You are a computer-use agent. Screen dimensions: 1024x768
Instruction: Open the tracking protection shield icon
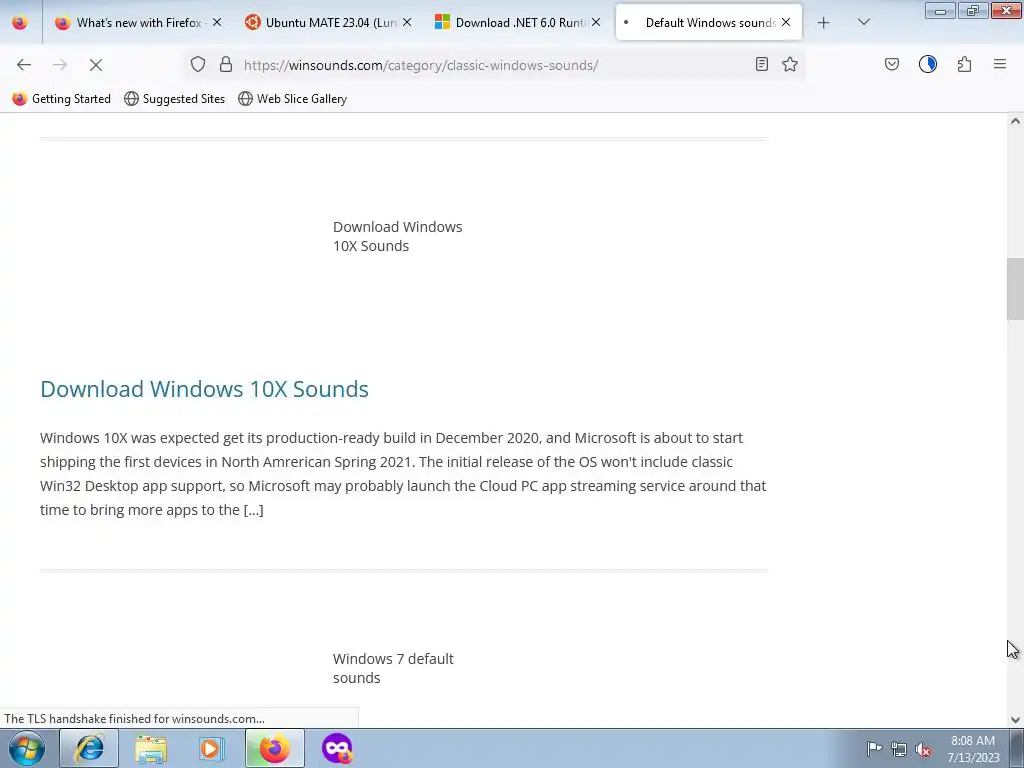198,64
